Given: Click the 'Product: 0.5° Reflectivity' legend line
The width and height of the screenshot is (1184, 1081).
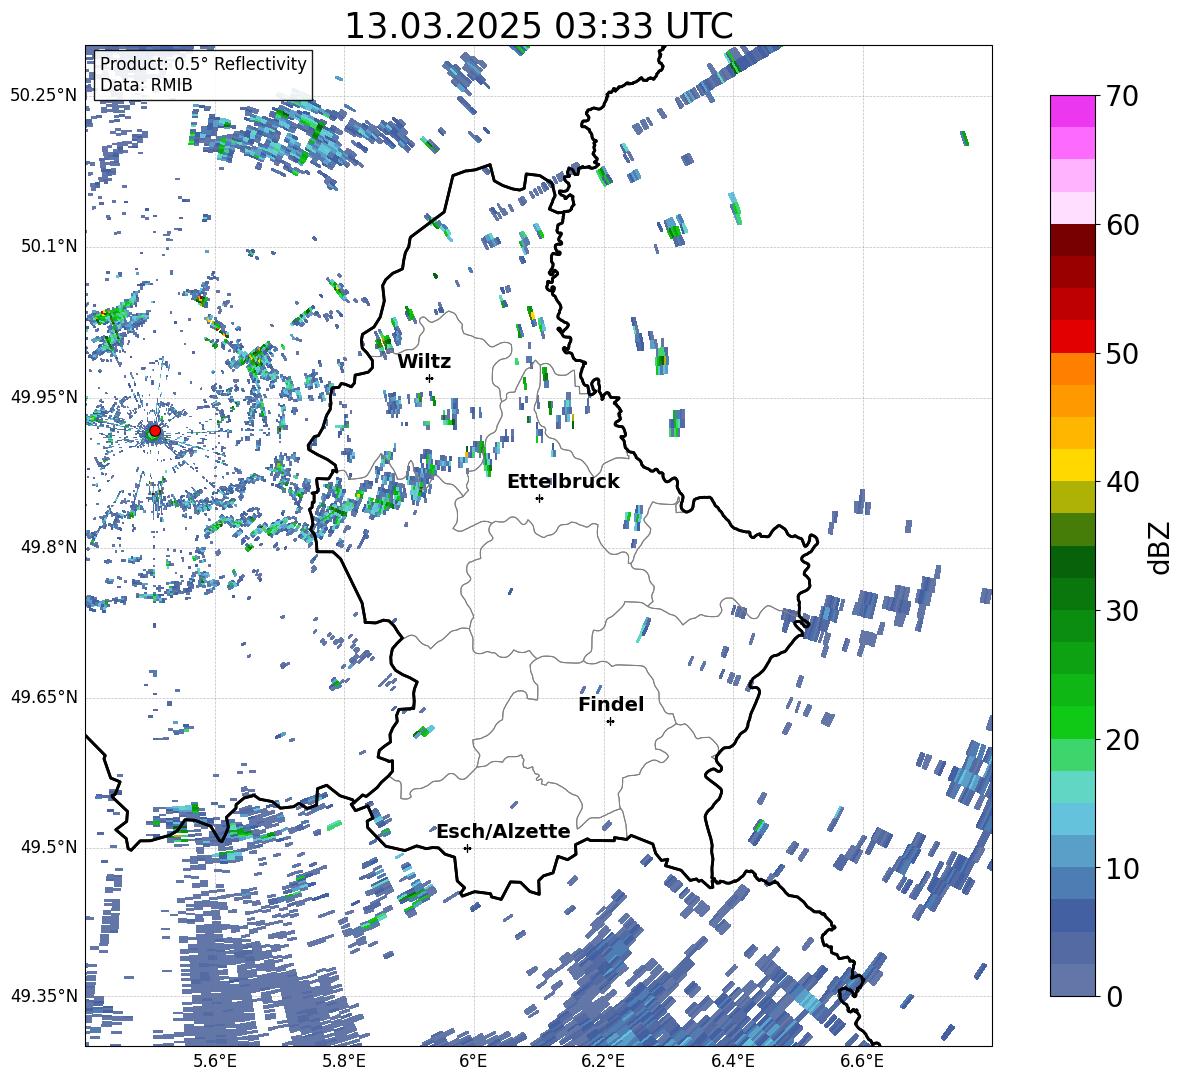Looking at the screenshot, I should [203, 63].
